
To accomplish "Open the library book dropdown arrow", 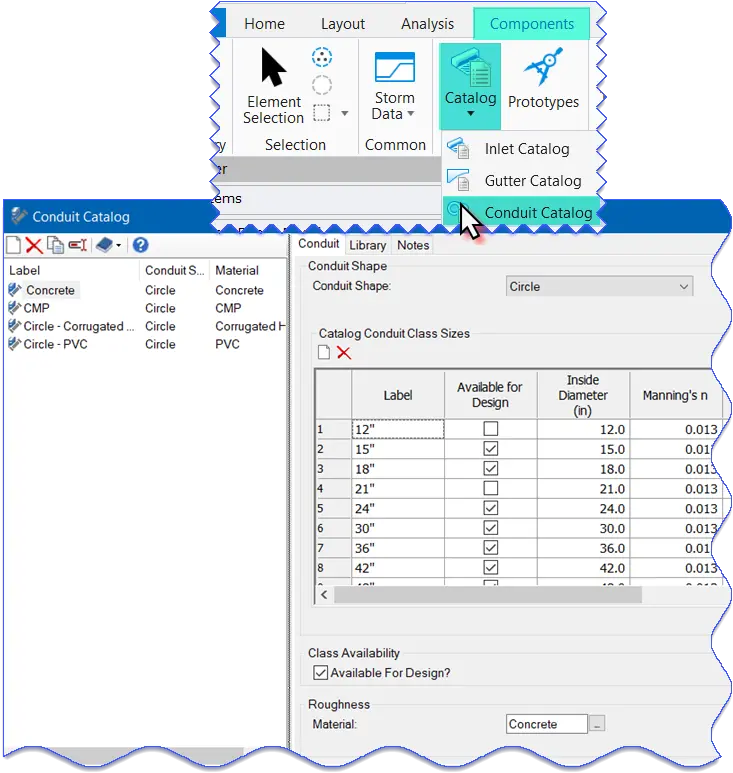I will 118,246.
